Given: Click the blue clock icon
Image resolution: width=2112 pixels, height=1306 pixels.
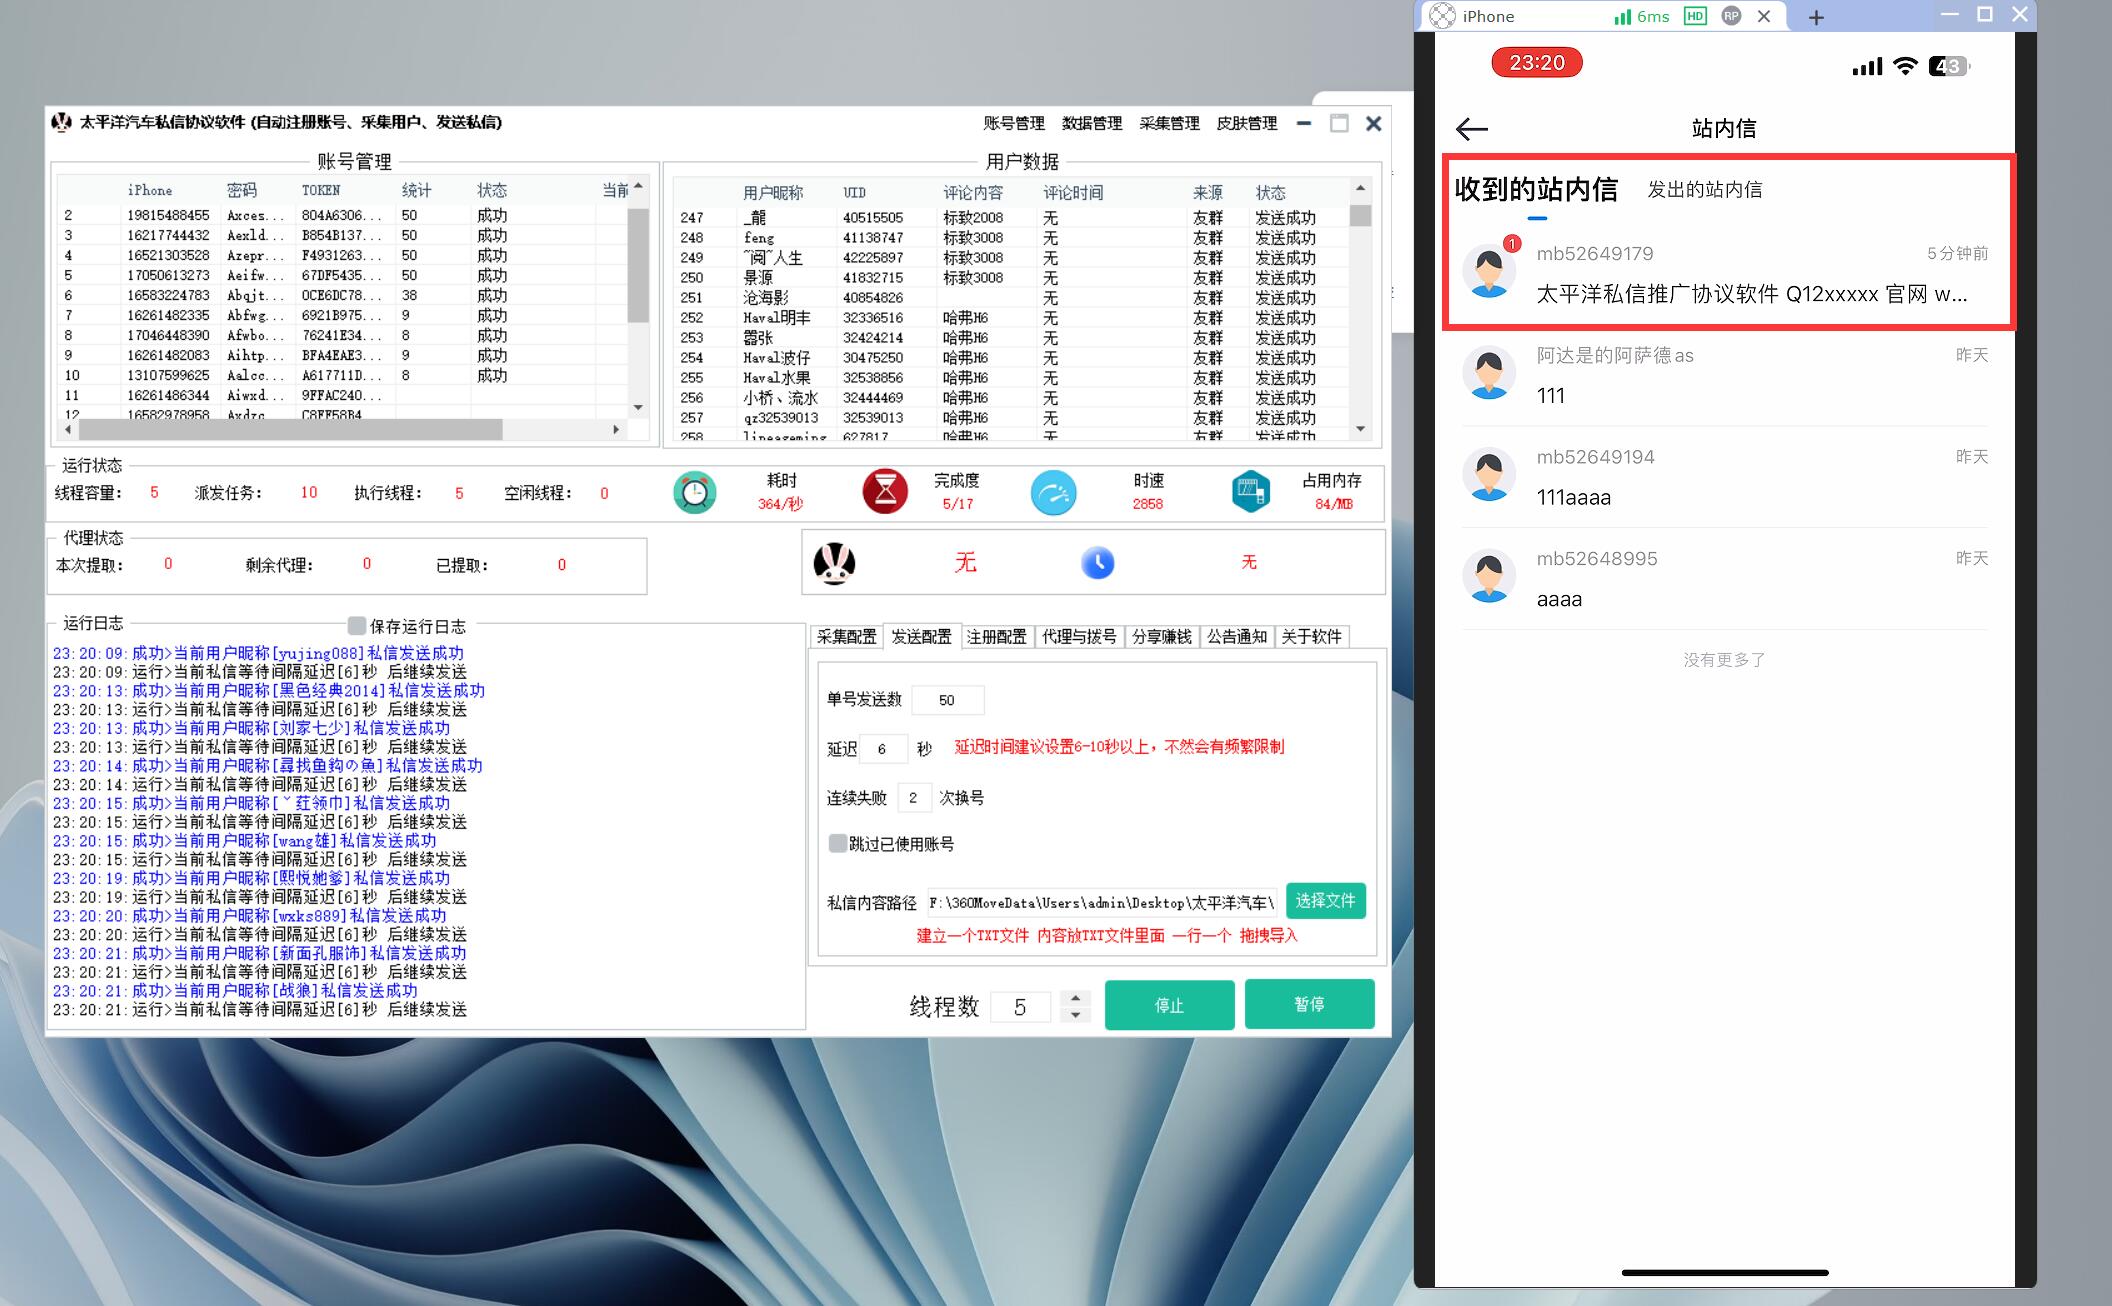Looking at the screenshot, I should click(1097, 563).
